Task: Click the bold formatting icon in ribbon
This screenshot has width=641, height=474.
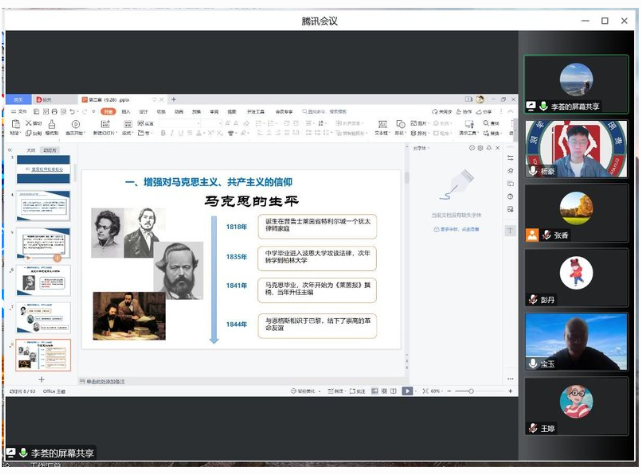Action: tap(164, 132)
